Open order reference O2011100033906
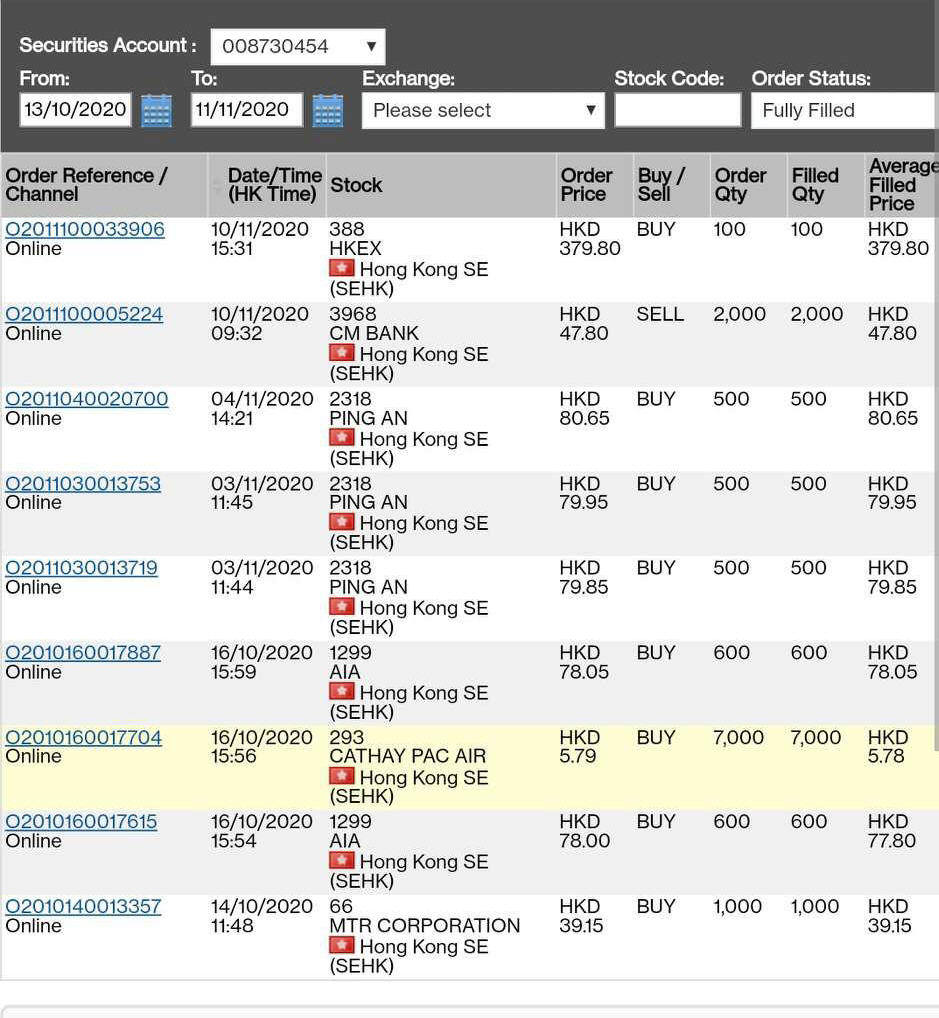This screenshot has width=939, height=1018. [x=85, y=229]
